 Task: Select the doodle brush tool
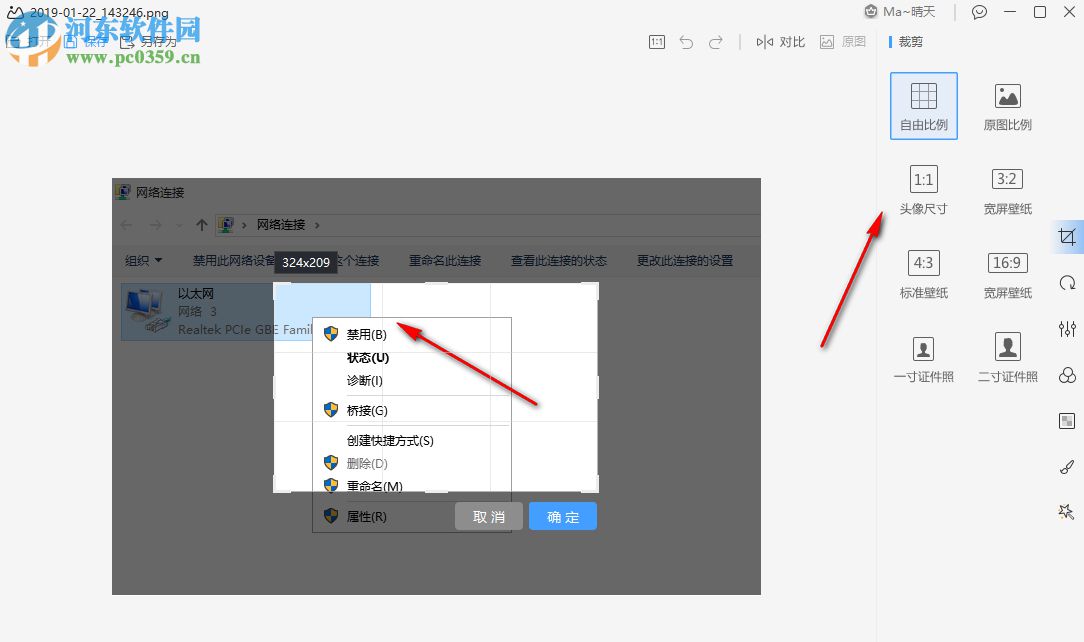[x=1066, y=466]
